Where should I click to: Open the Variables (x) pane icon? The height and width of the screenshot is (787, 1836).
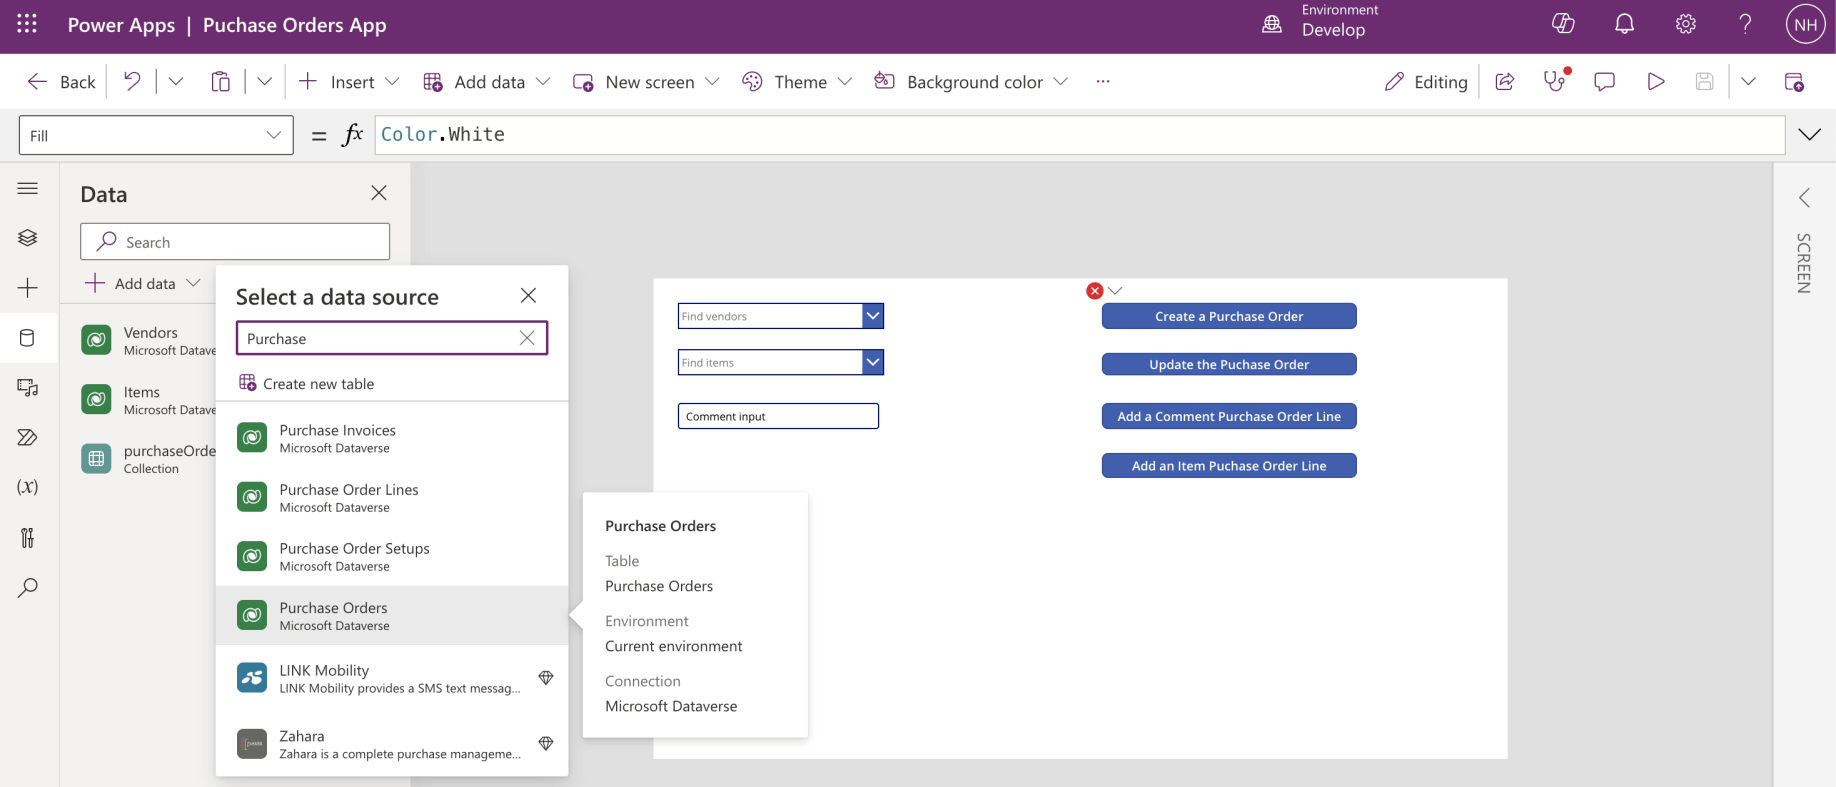pyautogui.click(x=28, y=487)
